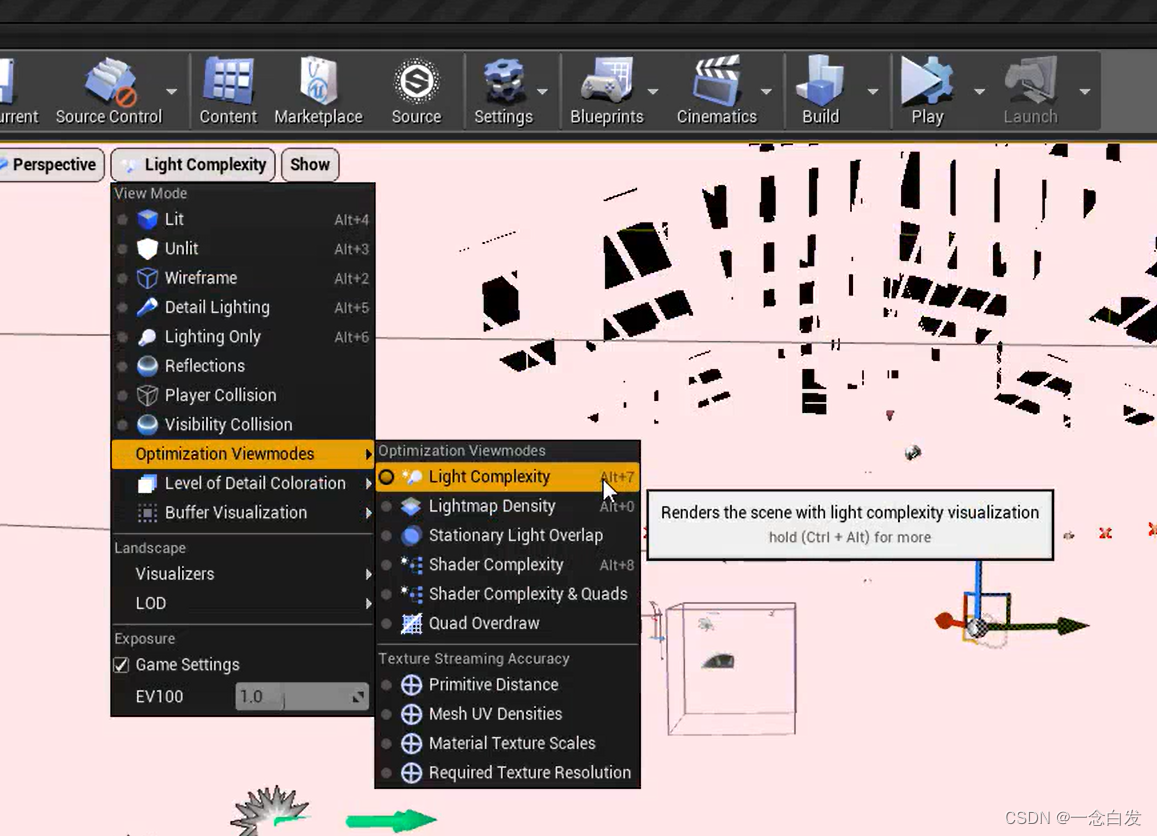
Task: Open the Light Complexity view mode dropdown
Action: point(193,165)
